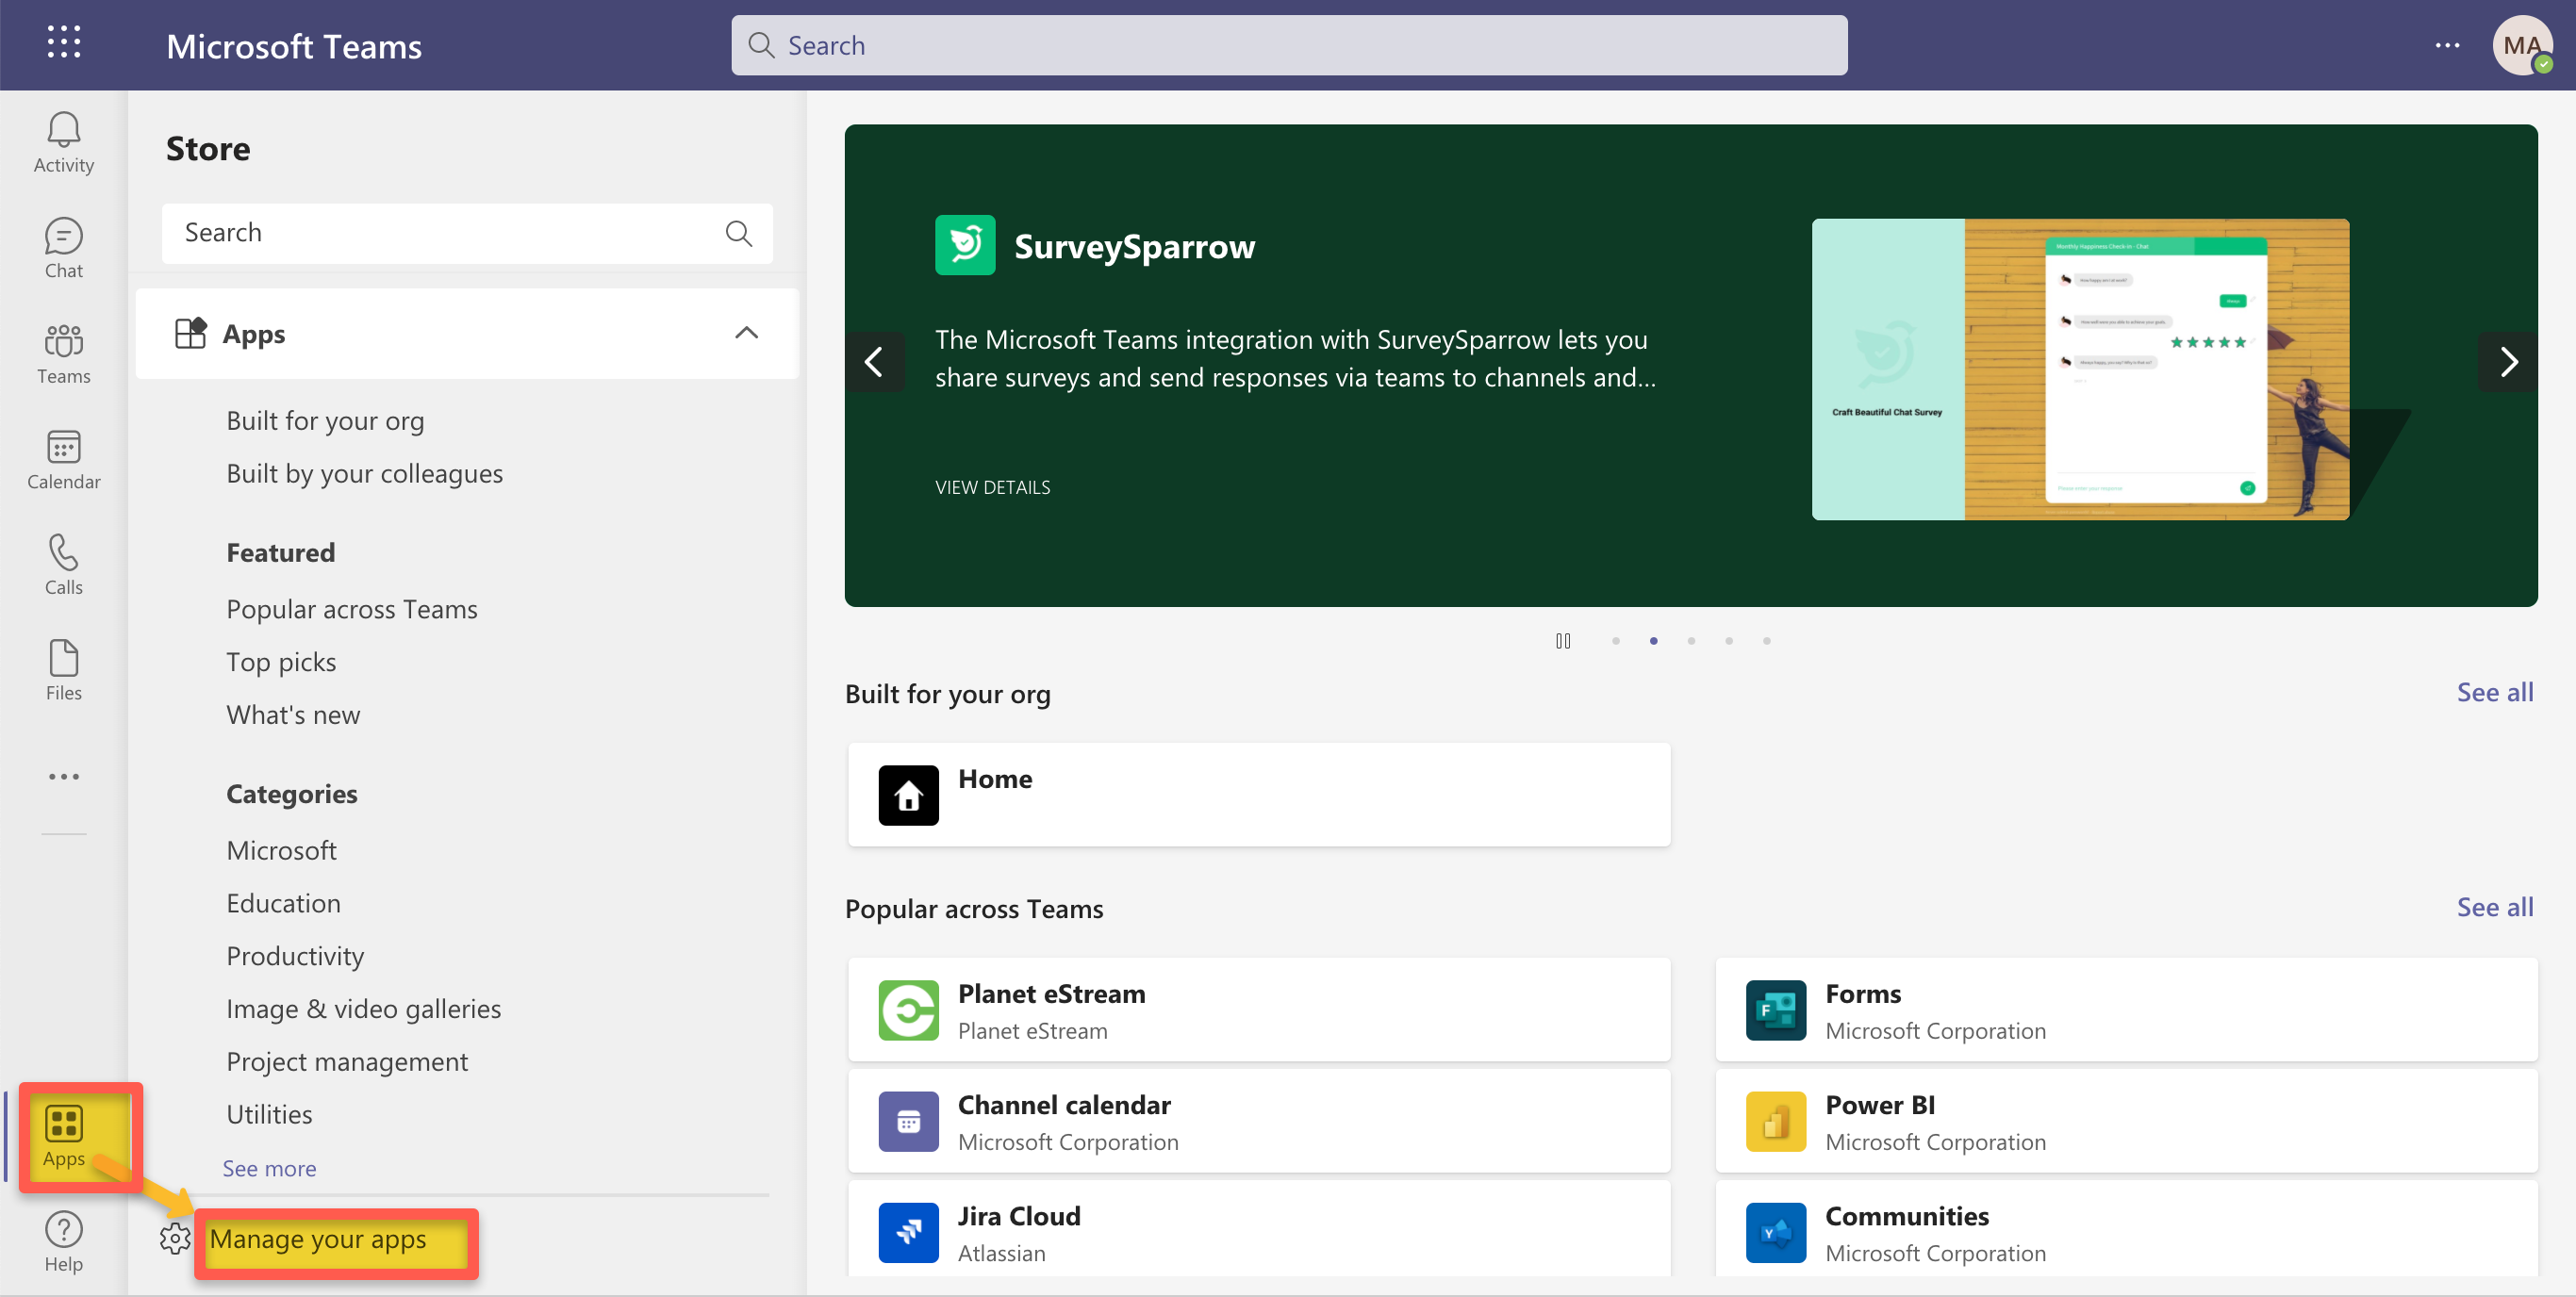Open Settings and more menu in header
This screenshot has width=2576, height=1297.
[2447, 45]
